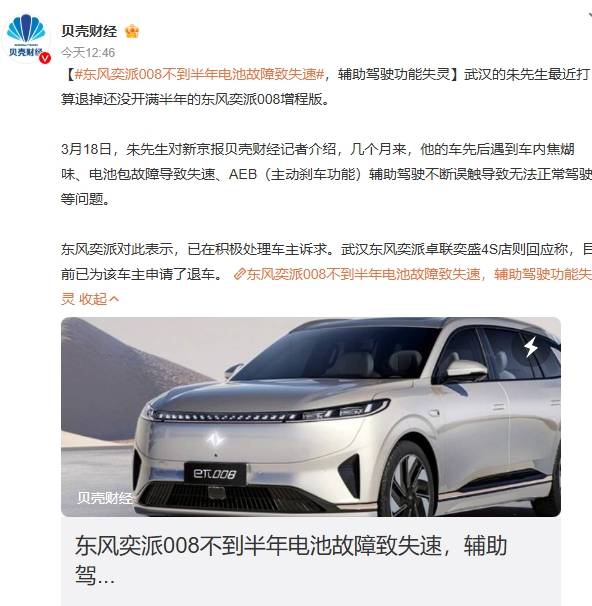The height and width of the screenshot is (606, 592).
Task: Click the eπ008 license plate in the photo
Action: 215,473
